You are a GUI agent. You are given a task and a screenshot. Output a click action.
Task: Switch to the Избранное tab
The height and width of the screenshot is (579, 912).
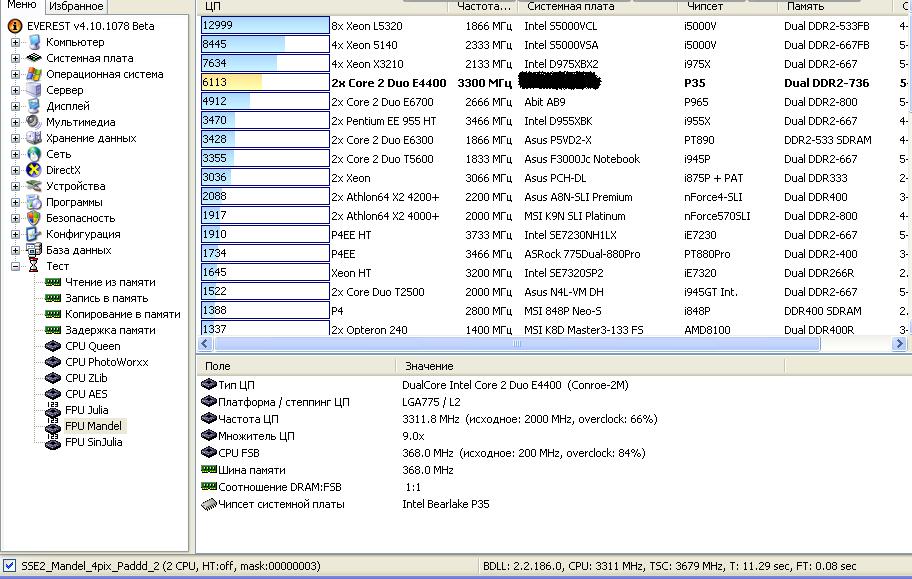tap(76, 6)
